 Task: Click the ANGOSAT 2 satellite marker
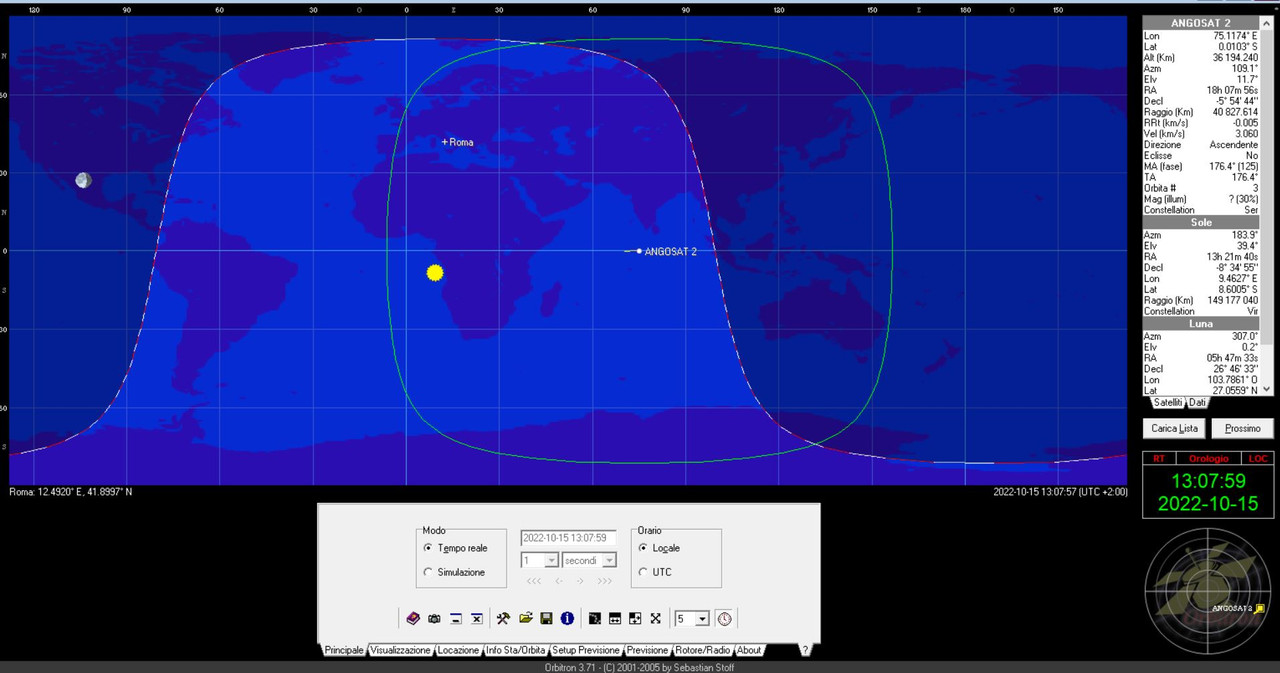[x=639, y=251]
